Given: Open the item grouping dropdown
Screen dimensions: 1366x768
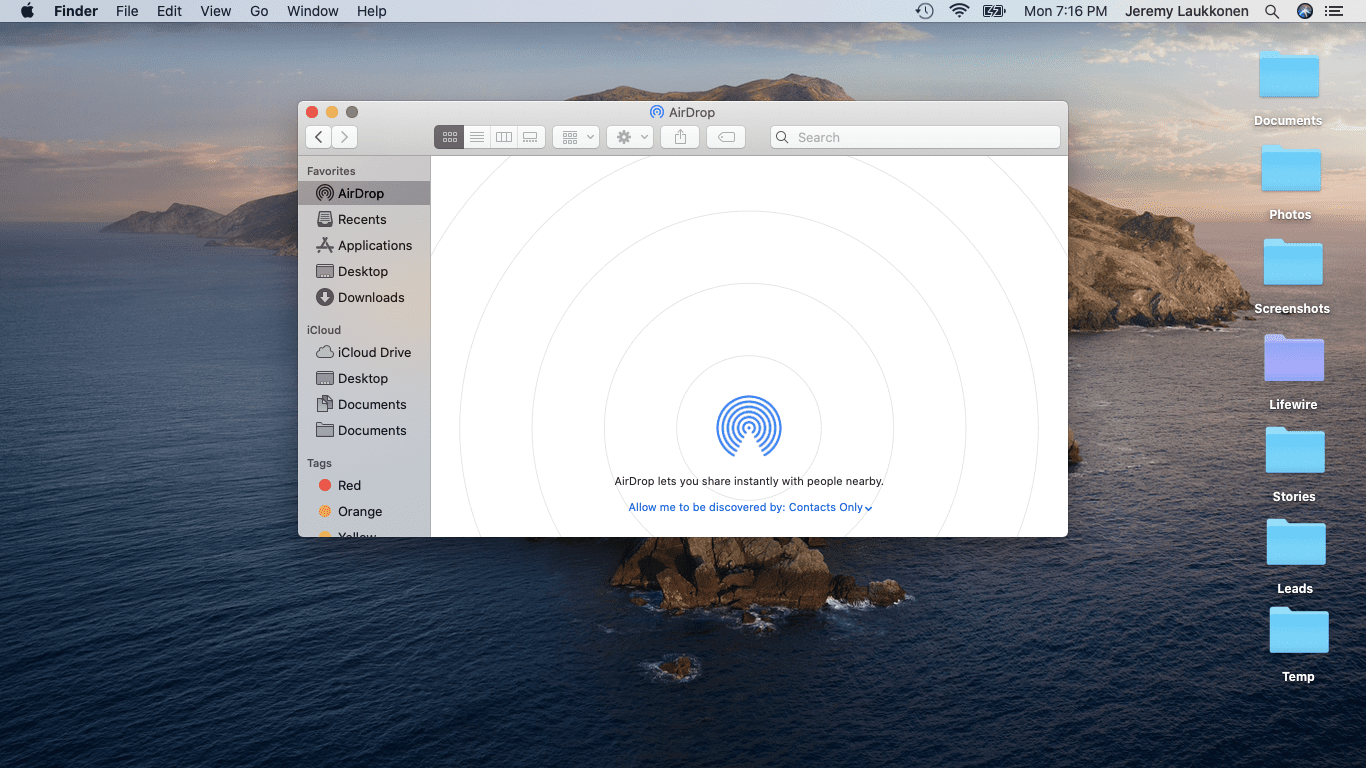Looking at the screenshot, I should pos(576,137).
